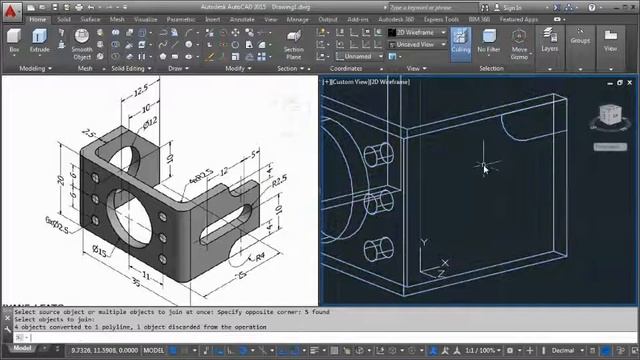Click the Save icon in quick access toolbar

[55, 7]
